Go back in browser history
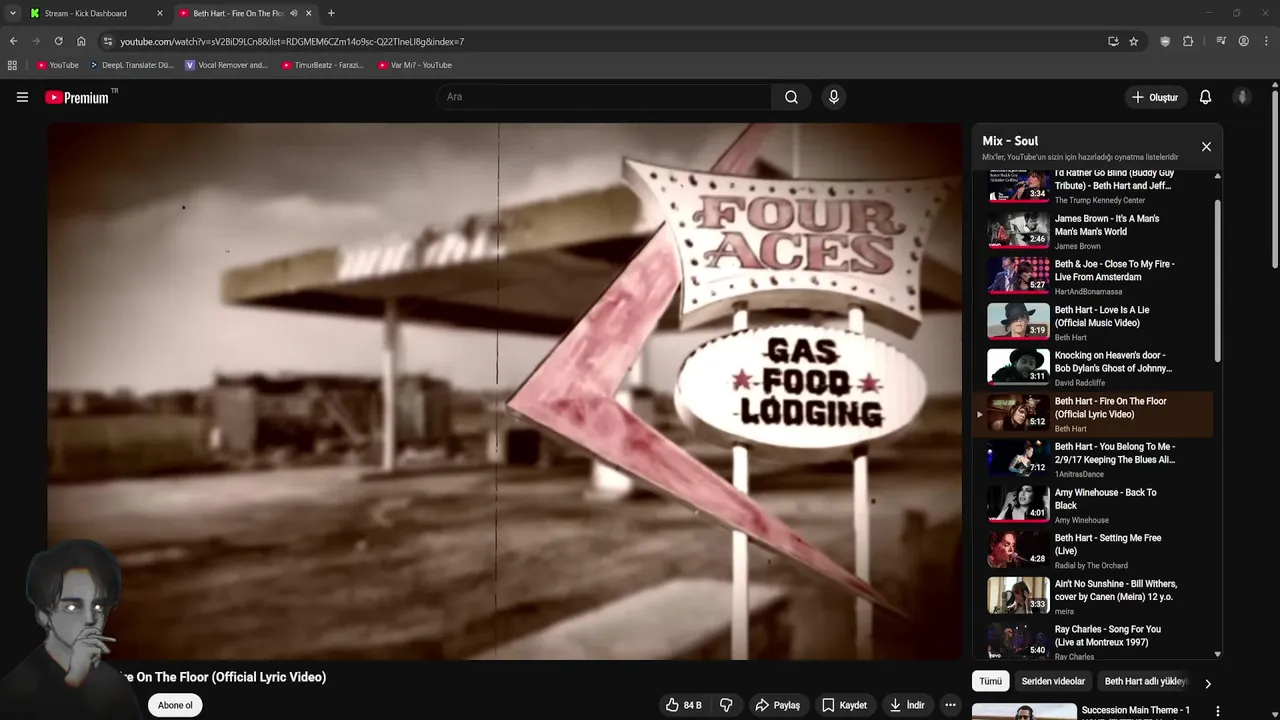1280x720 pixels. pos(13,41)
